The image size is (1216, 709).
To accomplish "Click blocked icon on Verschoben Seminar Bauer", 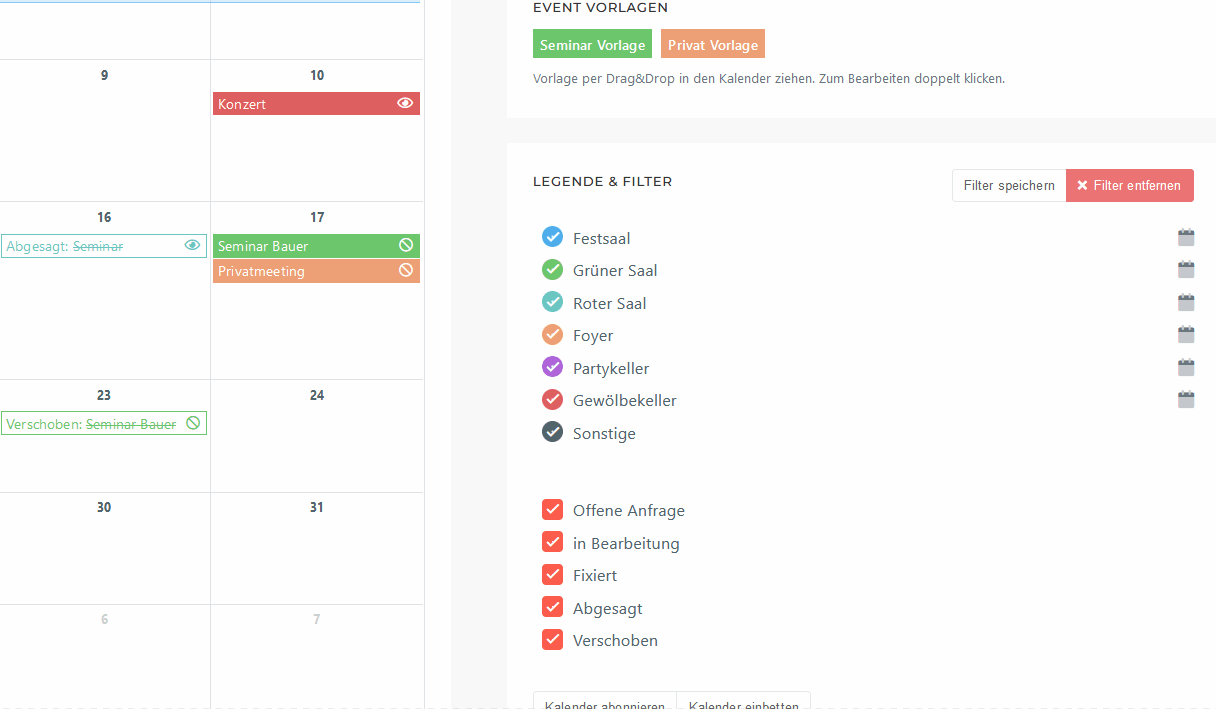I will [x=193, y=424].
